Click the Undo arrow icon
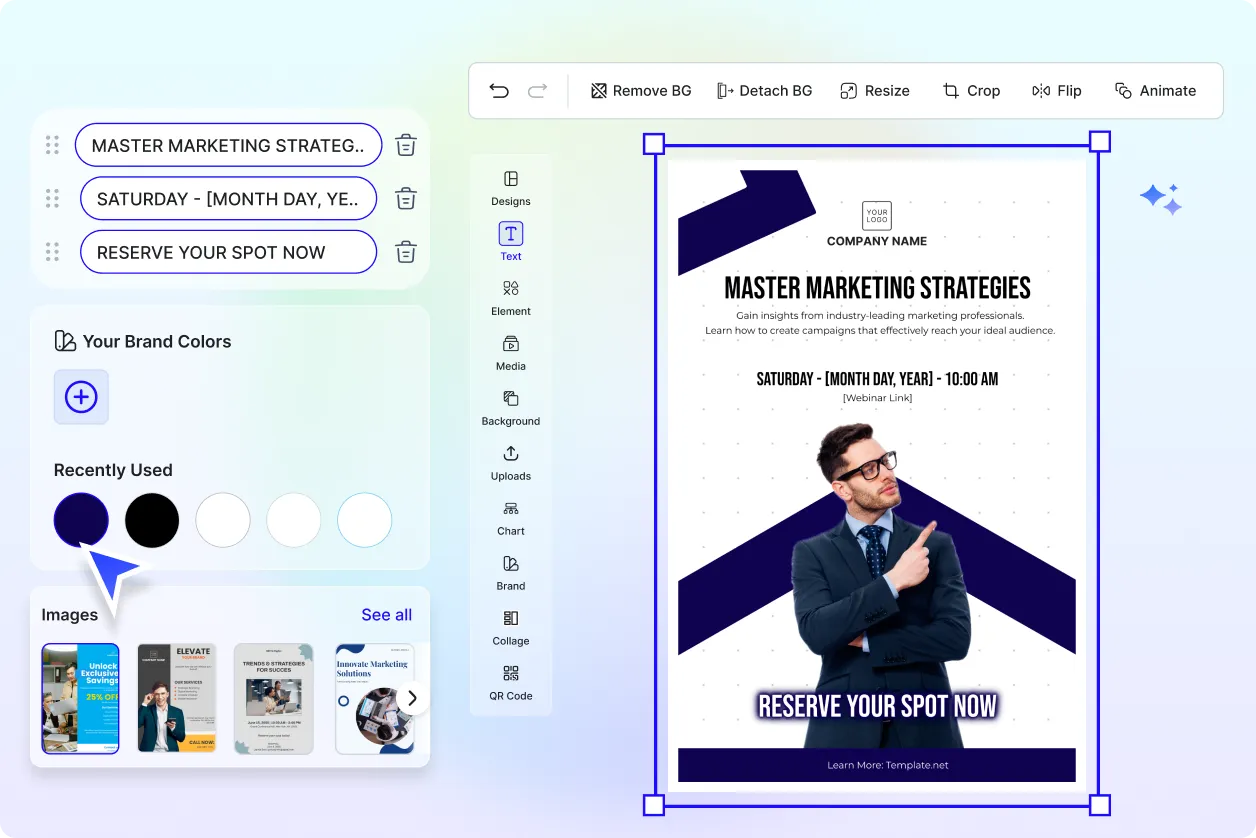 pyautogui.click(x=499, y=90)
